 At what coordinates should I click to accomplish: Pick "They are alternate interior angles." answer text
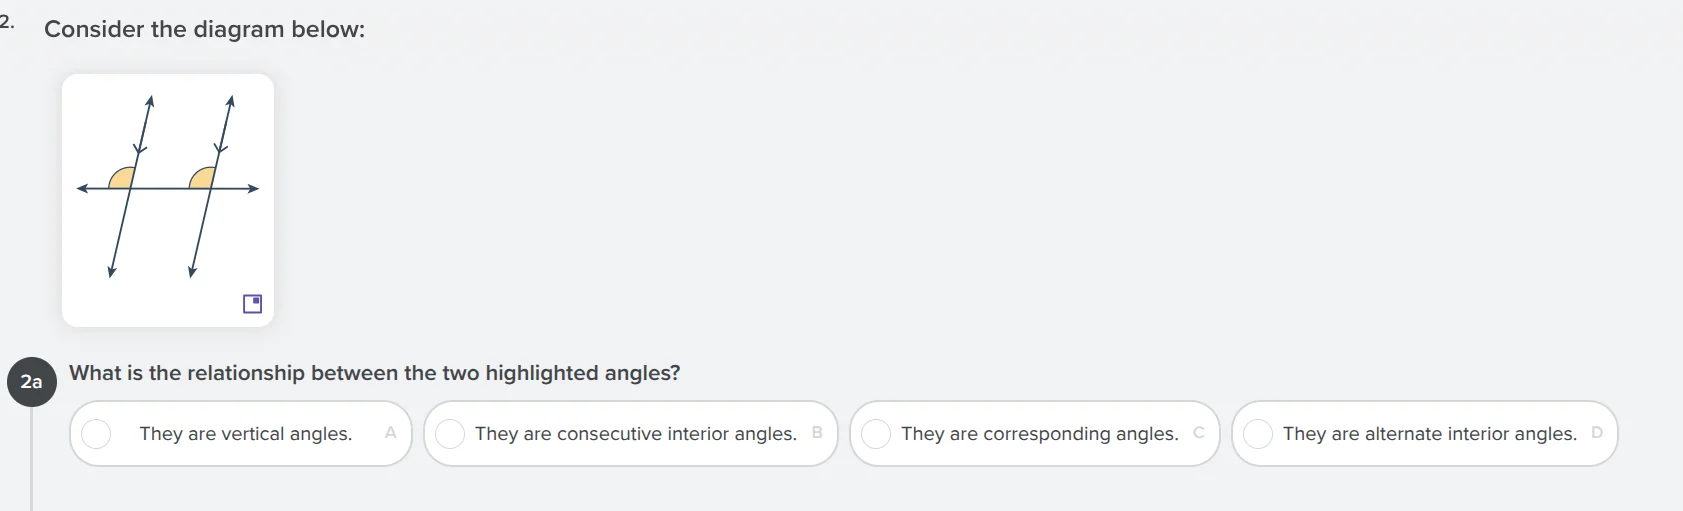pyautogui.click(x=1430, y=434)
